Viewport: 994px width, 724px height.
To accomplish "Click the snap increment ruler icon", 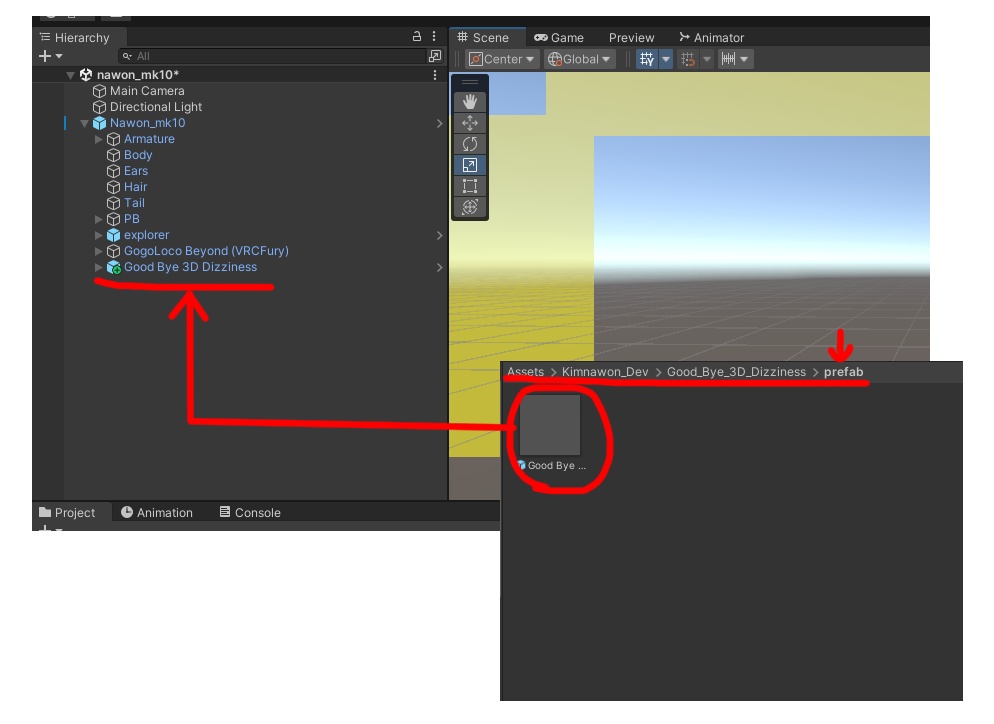I will pos(728,59).
